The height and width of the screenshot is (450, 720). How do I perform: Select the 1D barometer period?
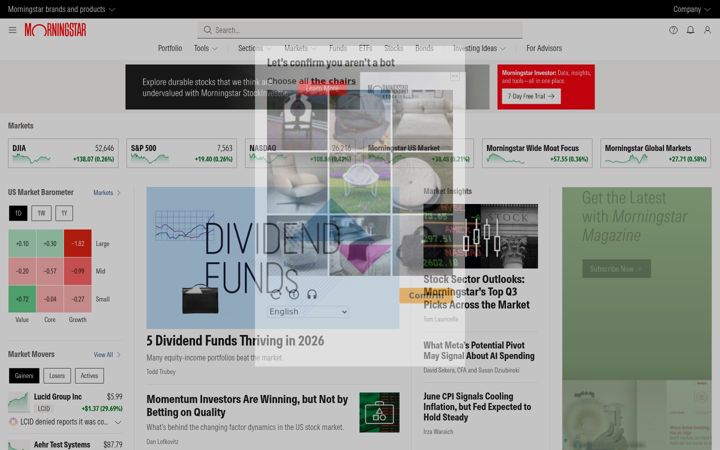click(x=18, y=213)
